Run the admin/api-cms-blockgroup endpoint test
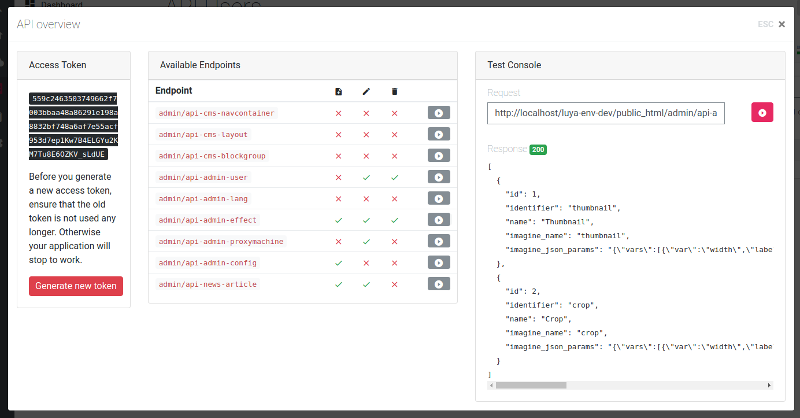The width and height of the screenshot is (800, 418). click(x=439, y=156)
